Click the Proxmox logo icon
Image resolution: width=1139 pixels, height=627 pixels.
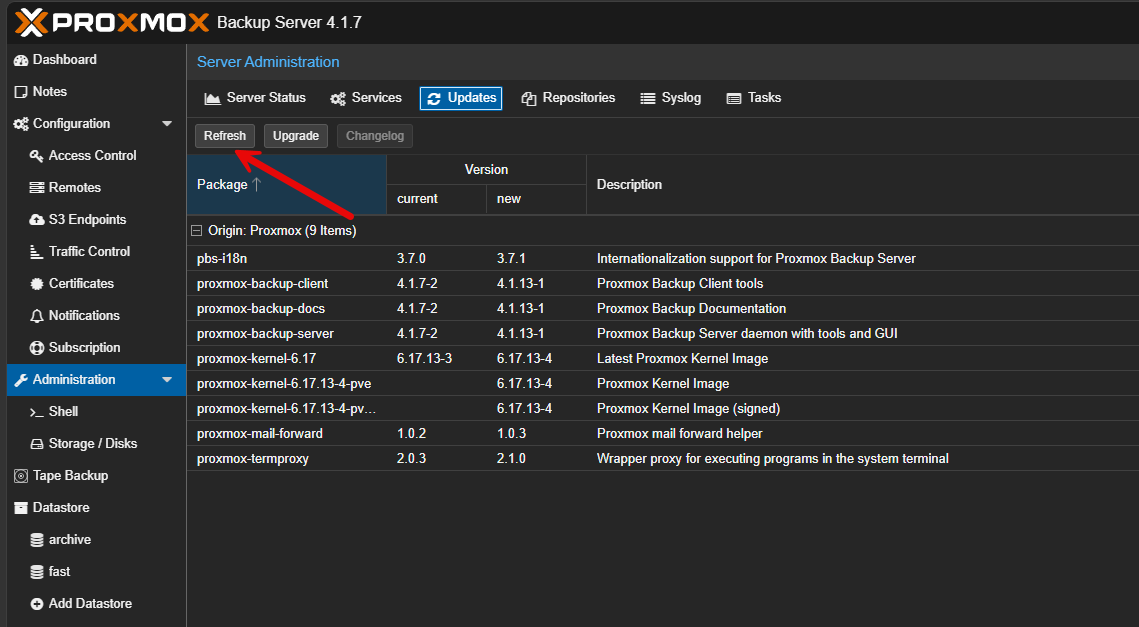coord(31,23)
